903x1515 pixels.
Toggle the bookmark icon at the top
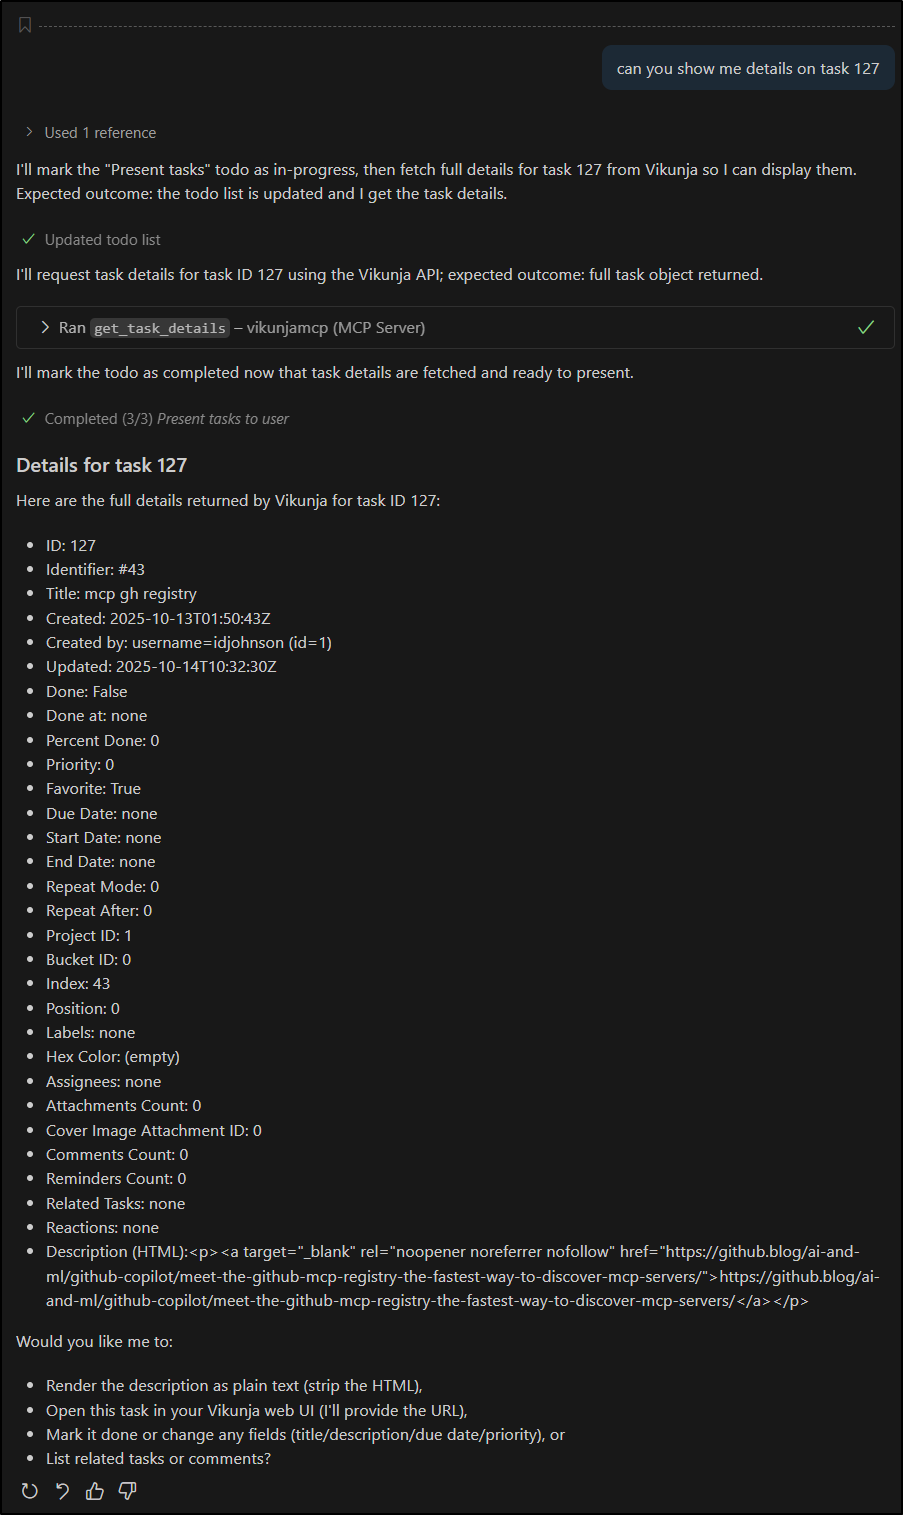pyautogui.click(x=24, y=23)
